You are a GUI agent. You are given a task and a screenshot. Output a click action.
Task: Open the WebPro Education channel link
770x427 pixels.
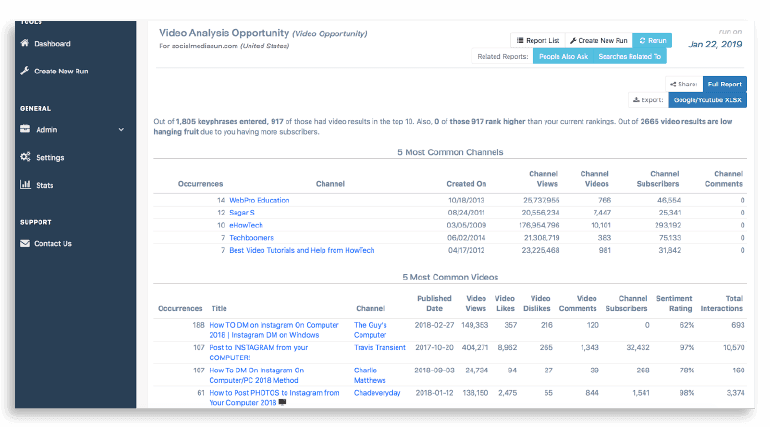tap(259, 200)
